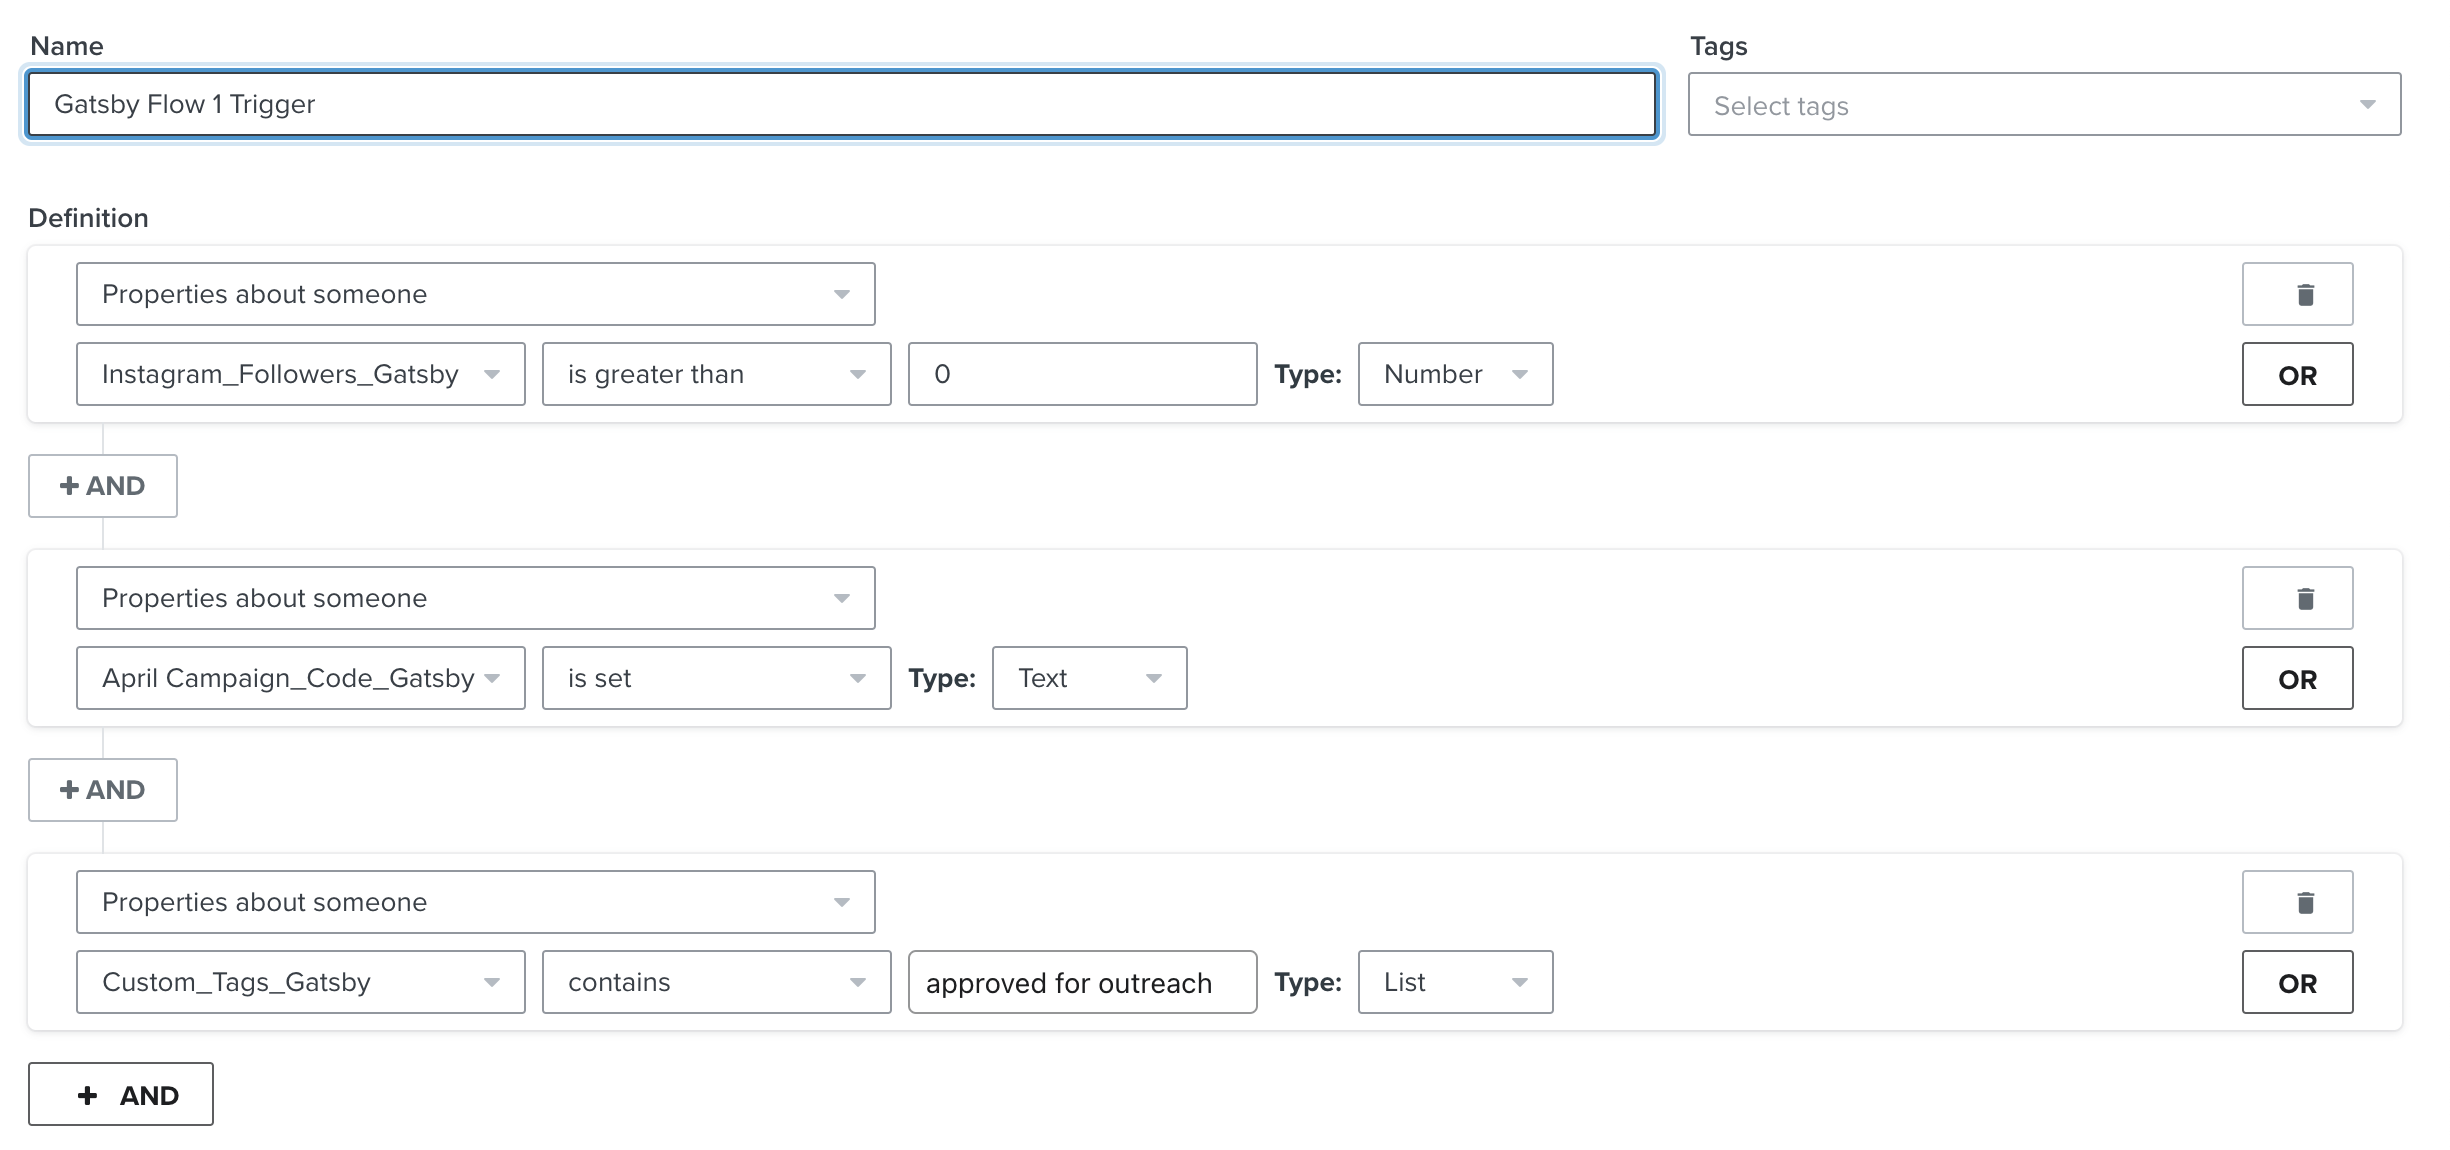Open the Number type dropdown
Screen dimensions: 2450x1150
(x=1455, y=374)
